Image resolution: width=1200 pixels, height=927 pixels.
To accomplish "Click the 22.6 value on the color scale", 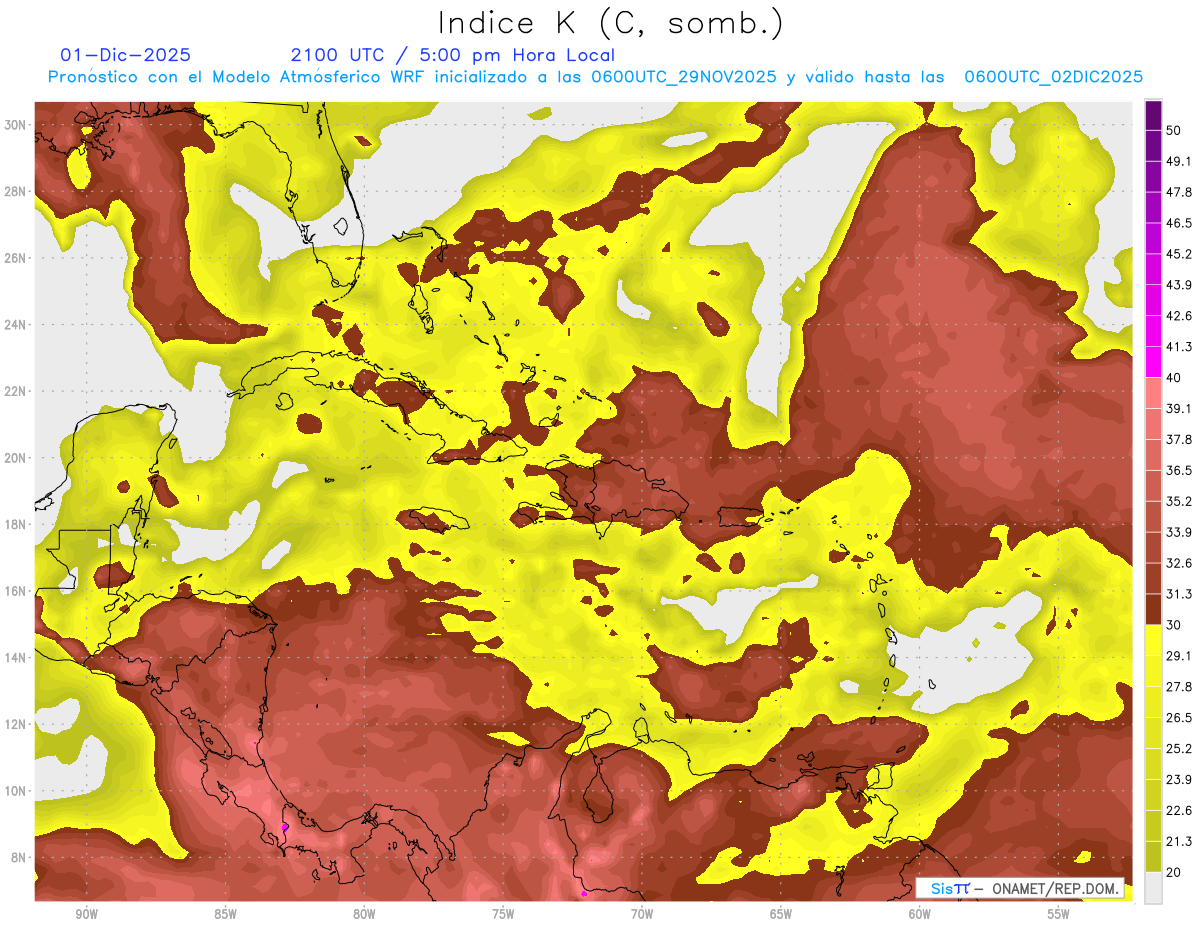I will (x=1180, y=811).
